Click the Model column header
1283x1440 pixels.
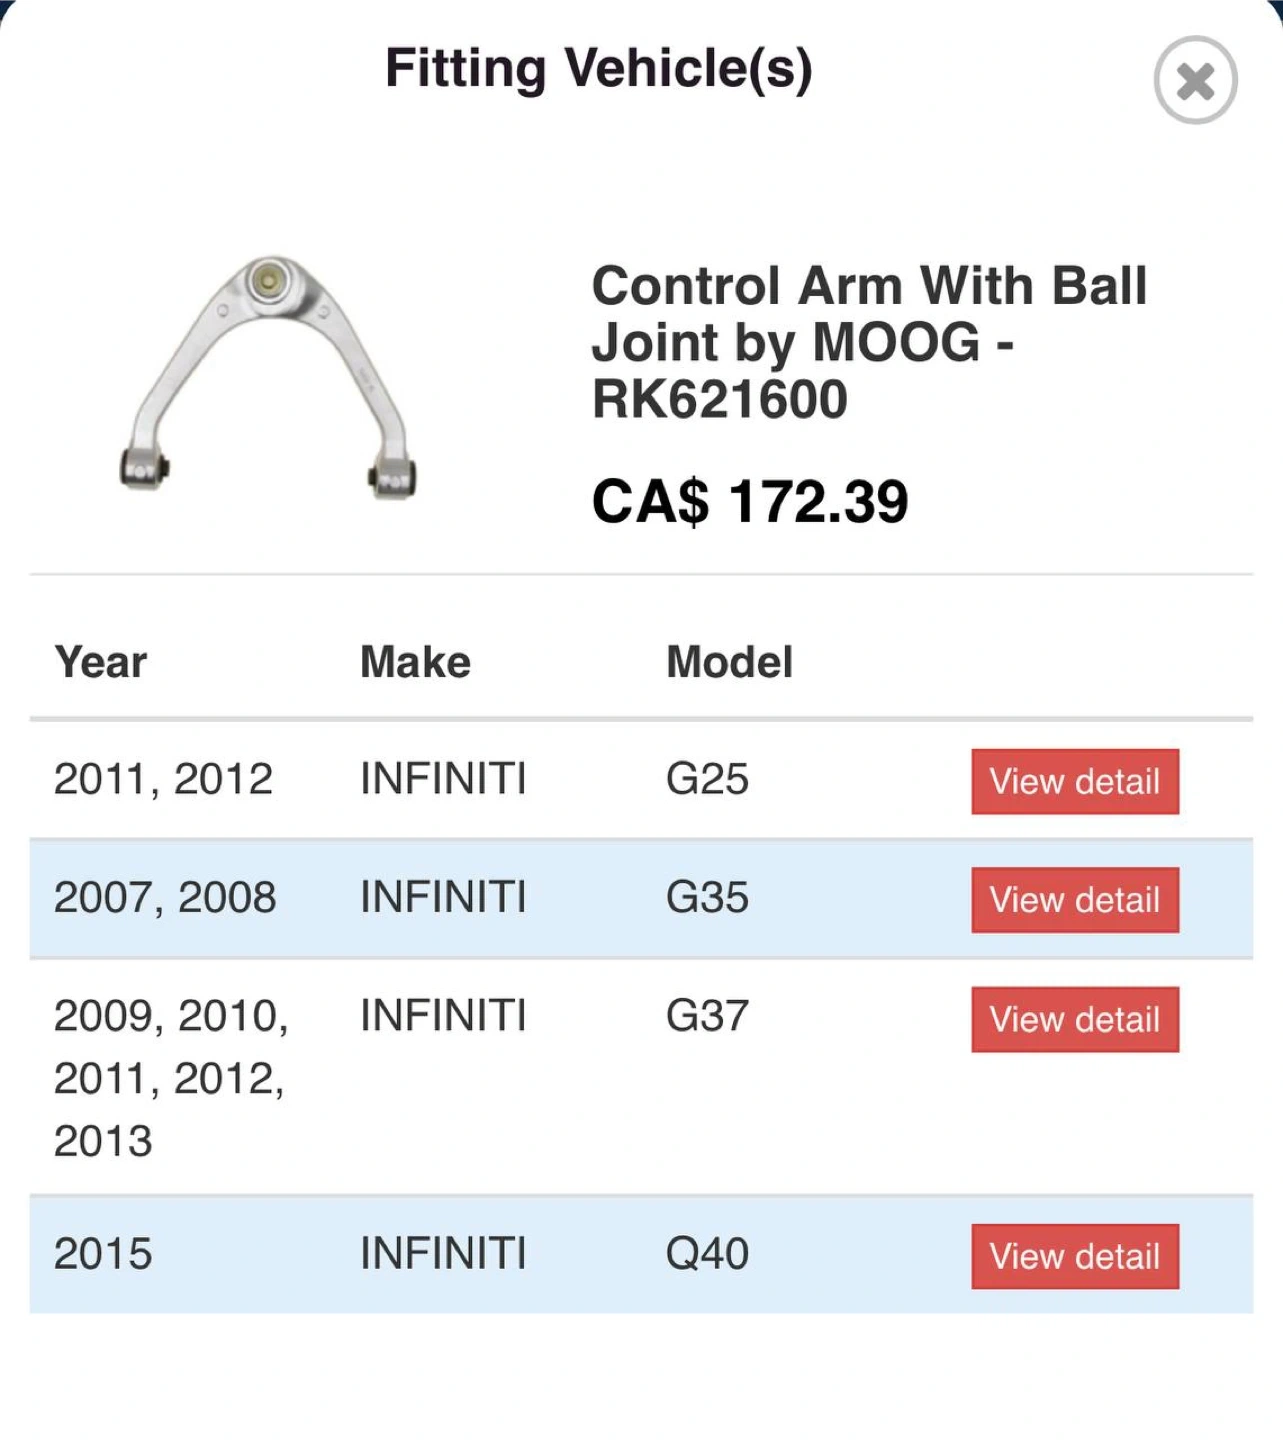tap(729, 662)
